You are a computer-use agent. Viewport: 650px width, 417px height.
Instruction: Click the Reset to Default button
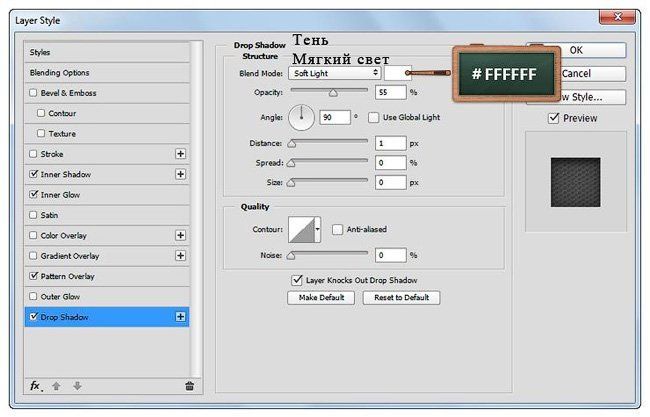click(401, 298)
